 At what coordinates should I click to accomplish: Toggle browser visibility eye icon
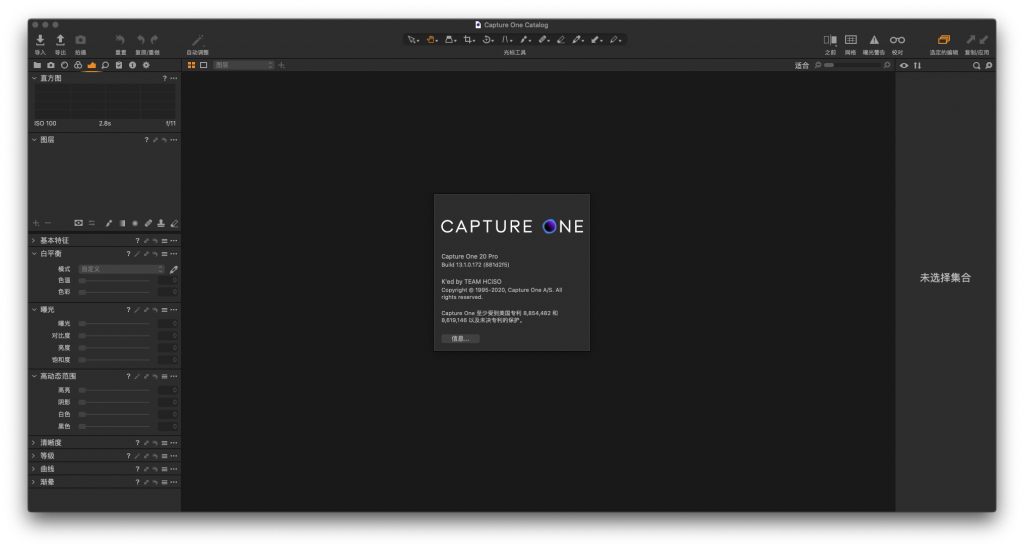[x=904, y=65]
